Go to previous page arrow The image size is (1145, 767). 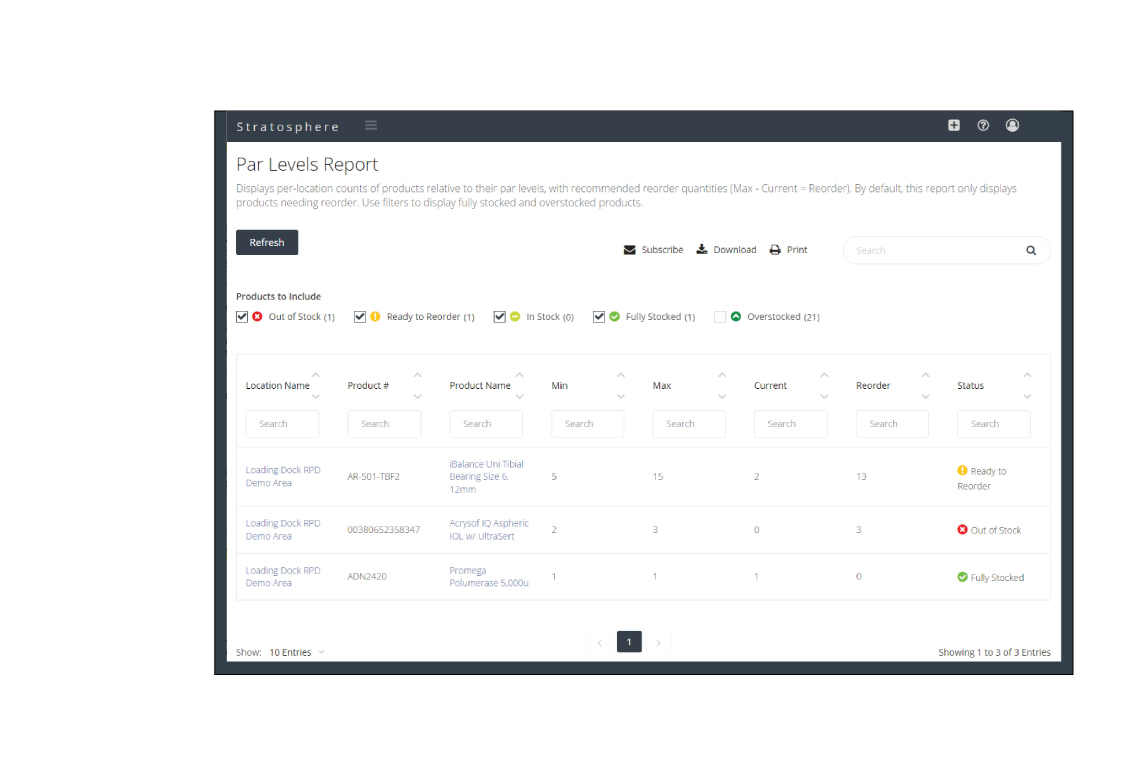click(600, 642)
